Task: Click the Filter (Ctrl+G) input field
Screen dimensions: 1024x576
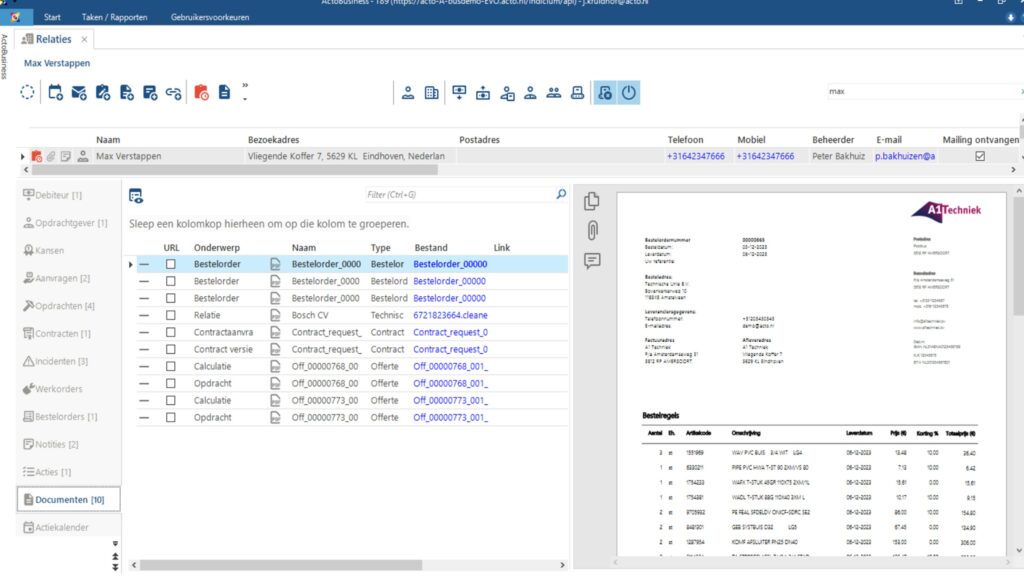Action: coord(459,195)
